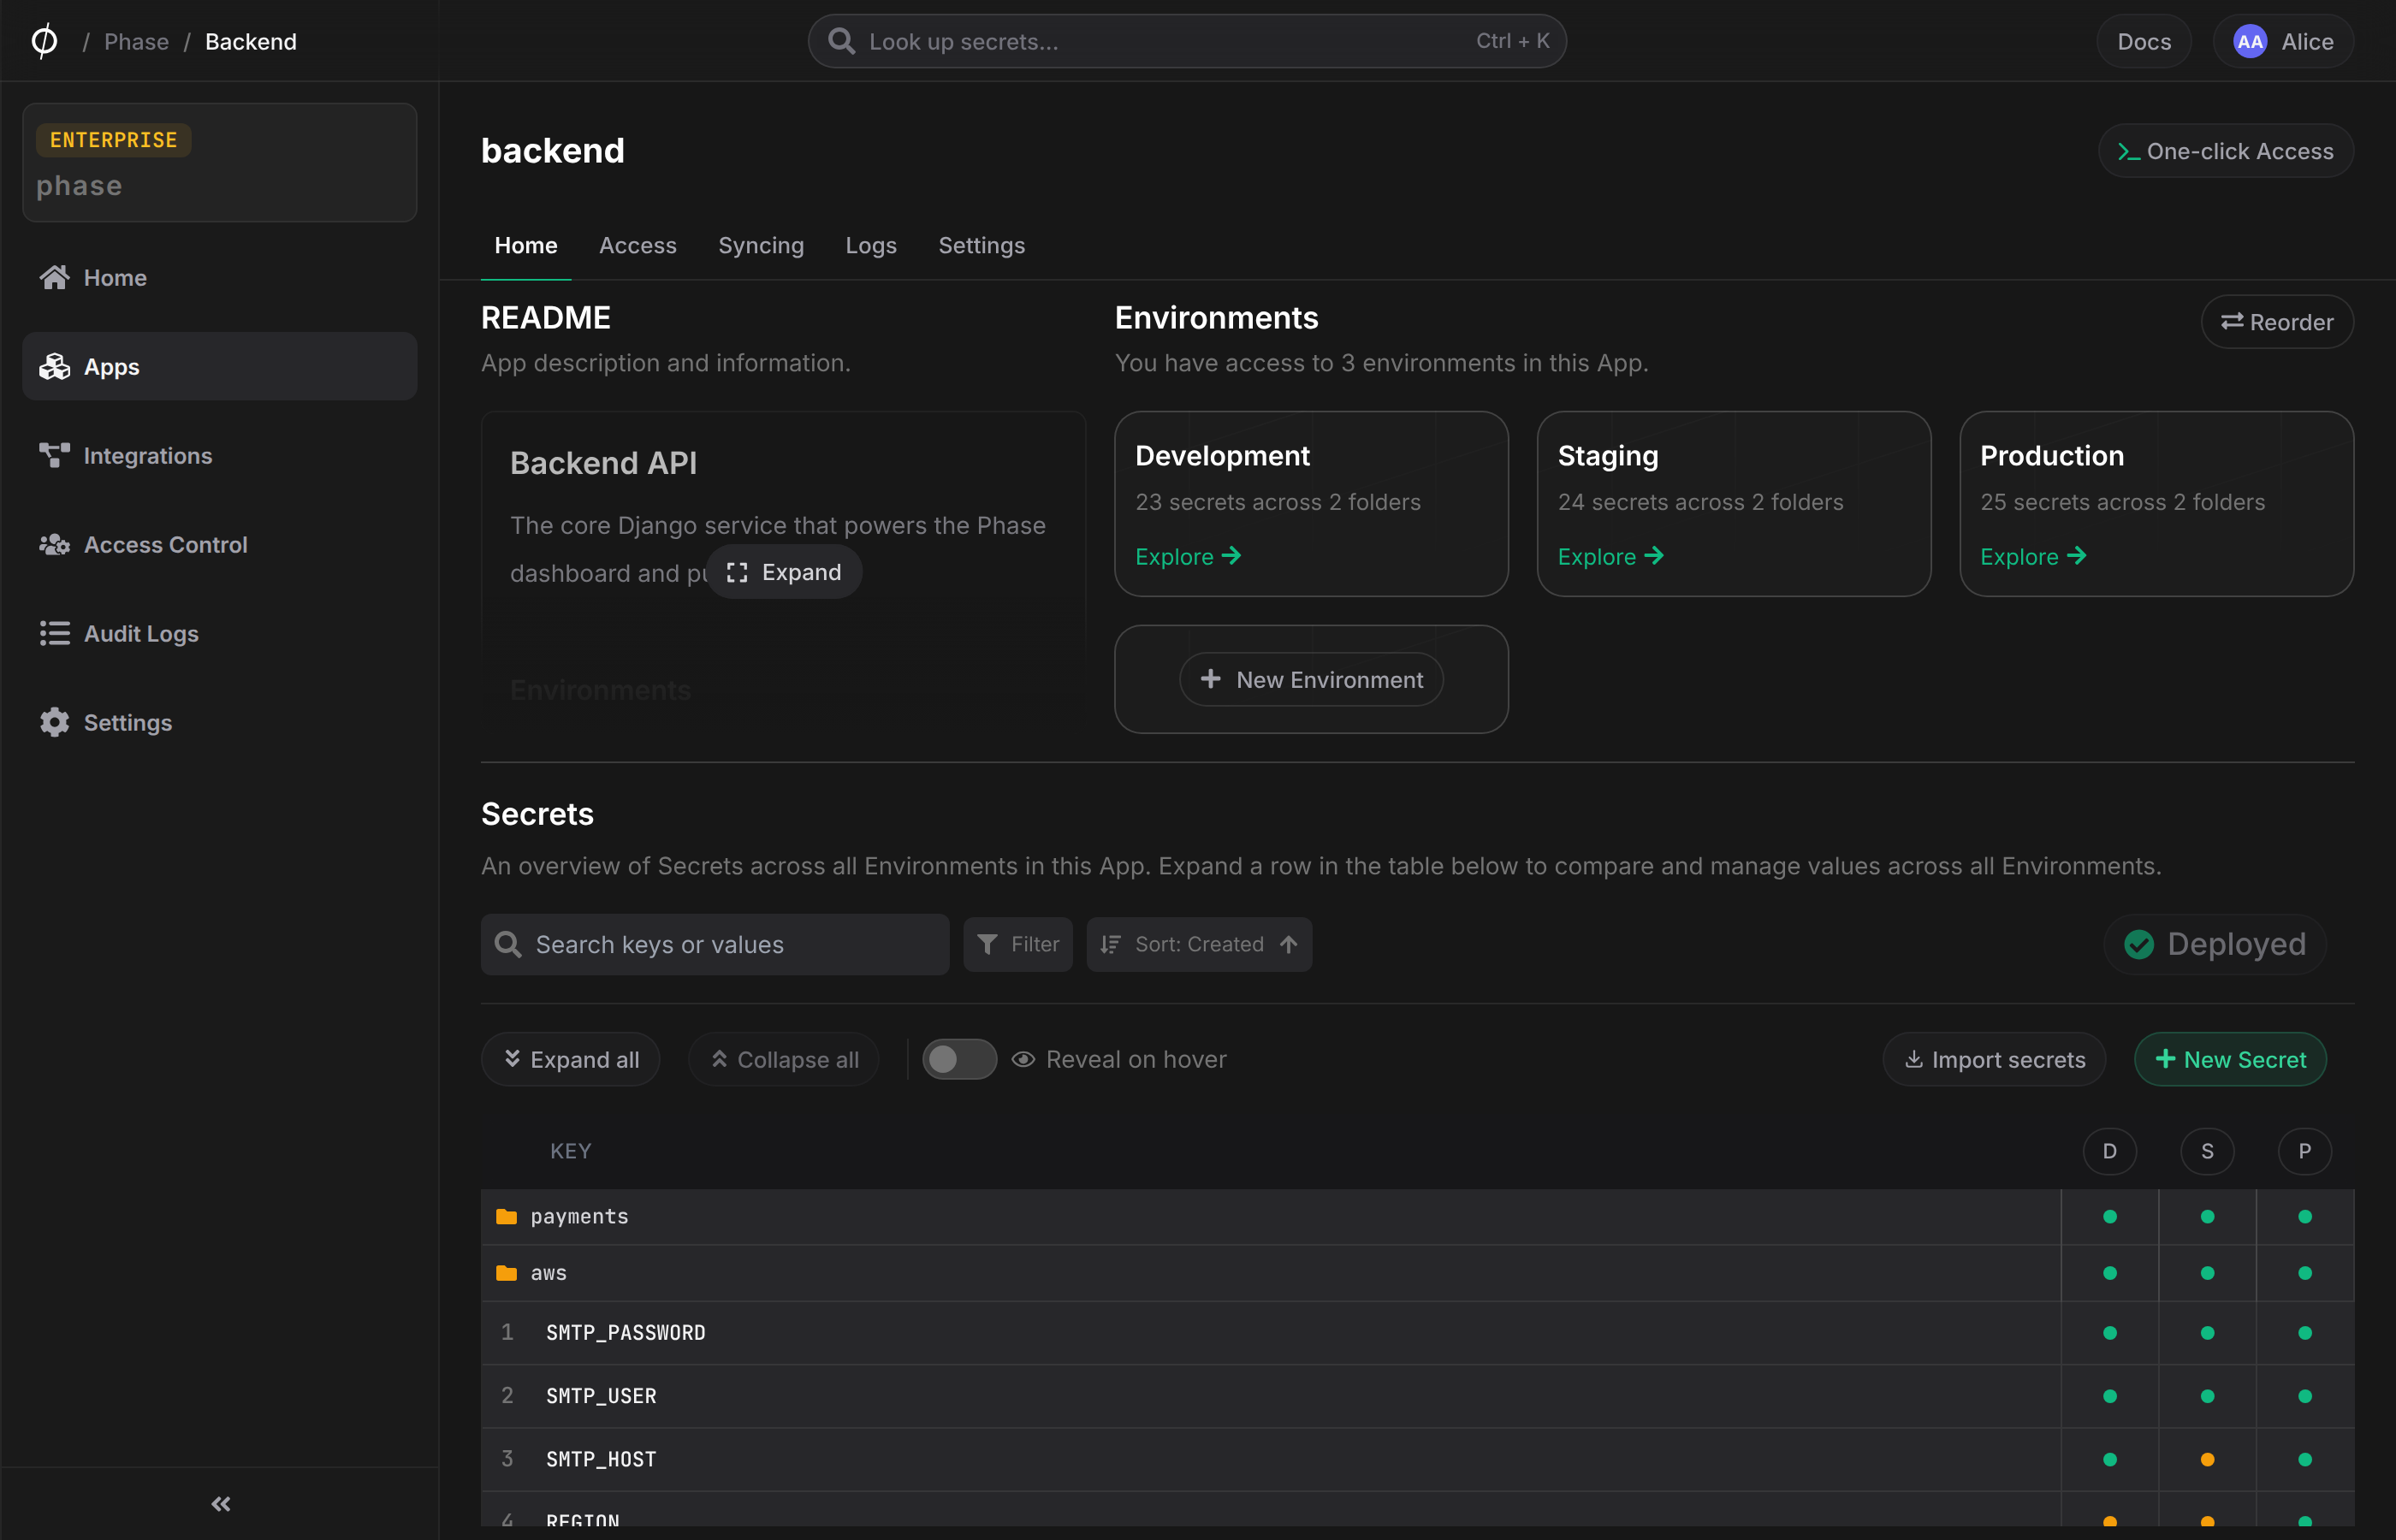Click the P environment column header

[2305, 1151]
